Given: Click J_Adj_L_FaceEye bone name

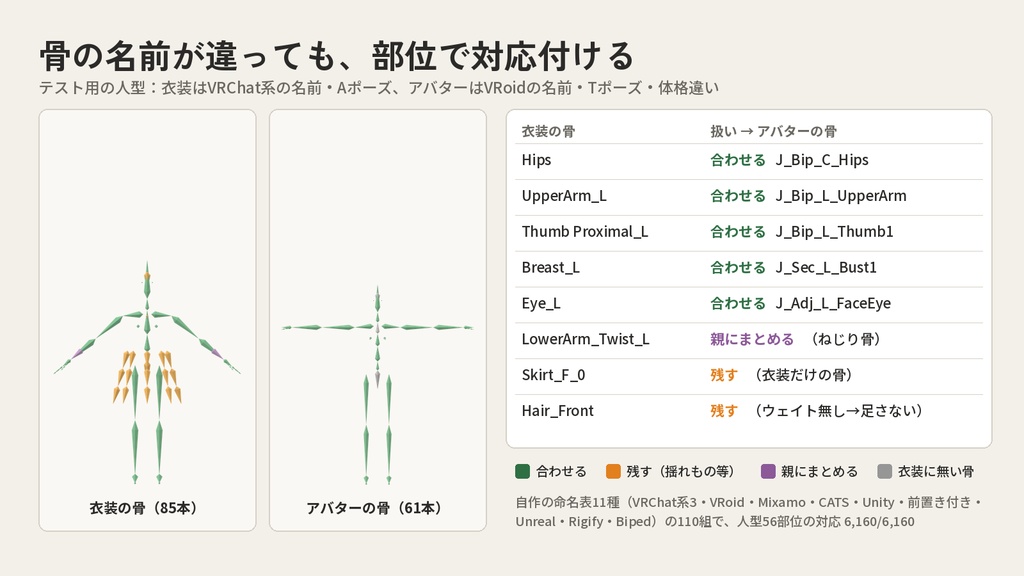Looking at the screenshot, I should pos(833,304).
